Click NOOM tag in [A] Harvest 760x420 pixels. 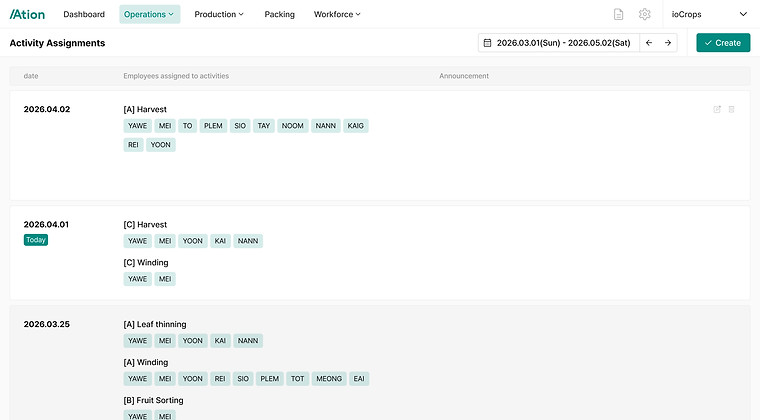pyautogui.click(x=293, y=126)
